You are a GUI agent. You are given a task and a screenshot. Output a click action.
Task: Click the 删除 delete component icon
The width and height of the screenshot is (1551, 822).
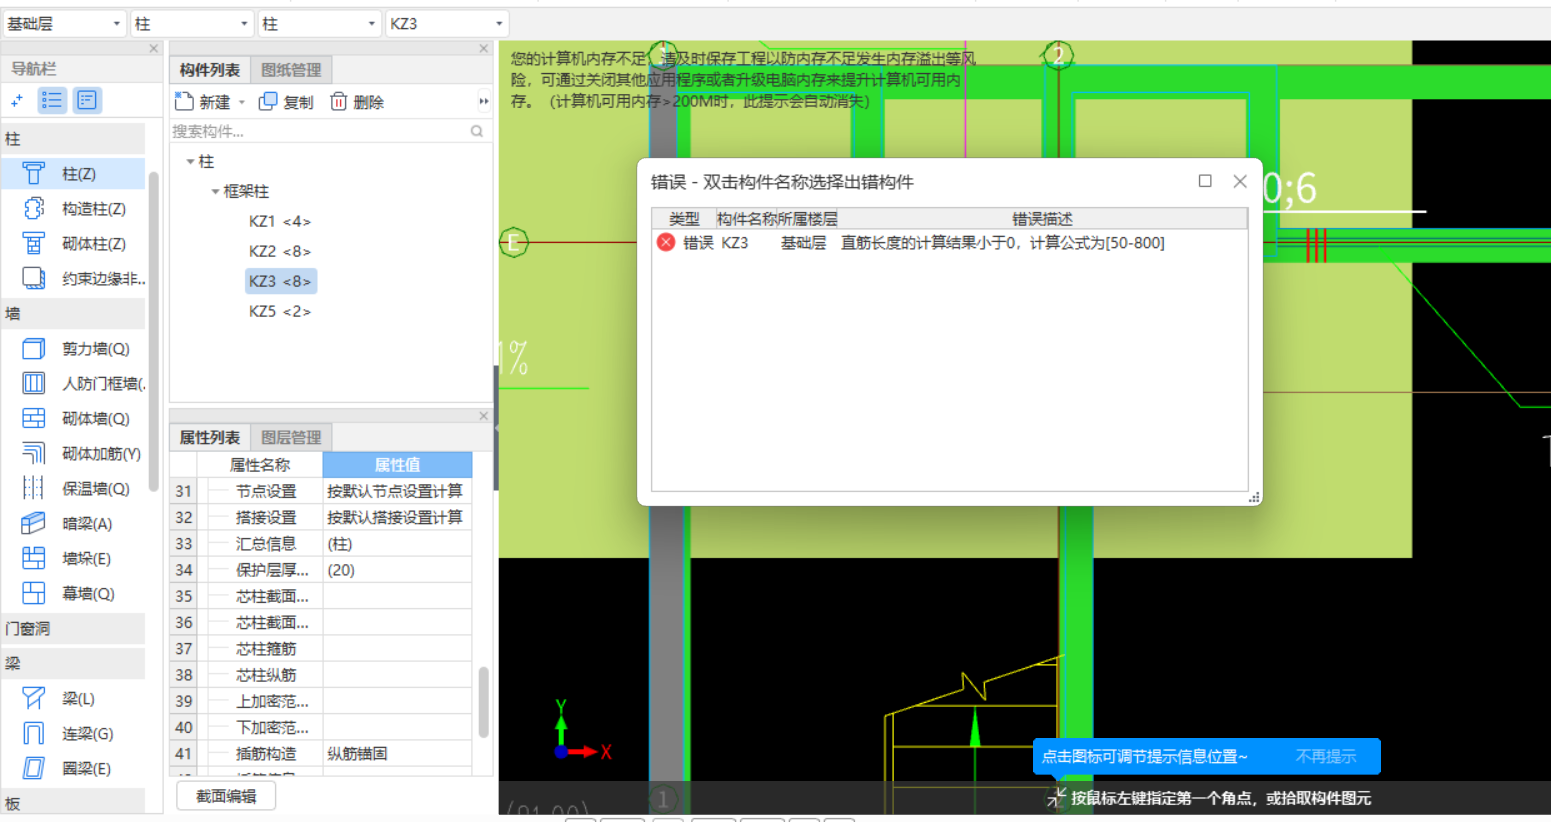coord(339,101)
